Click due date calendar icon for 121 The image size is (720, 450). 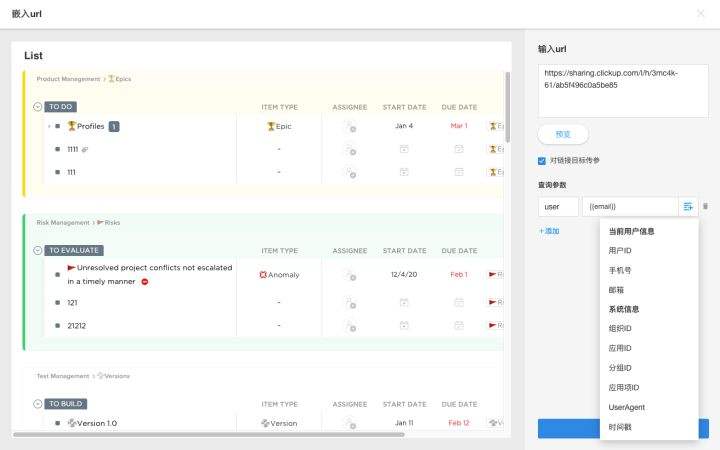pyautogui.click(x=459, y=302)
